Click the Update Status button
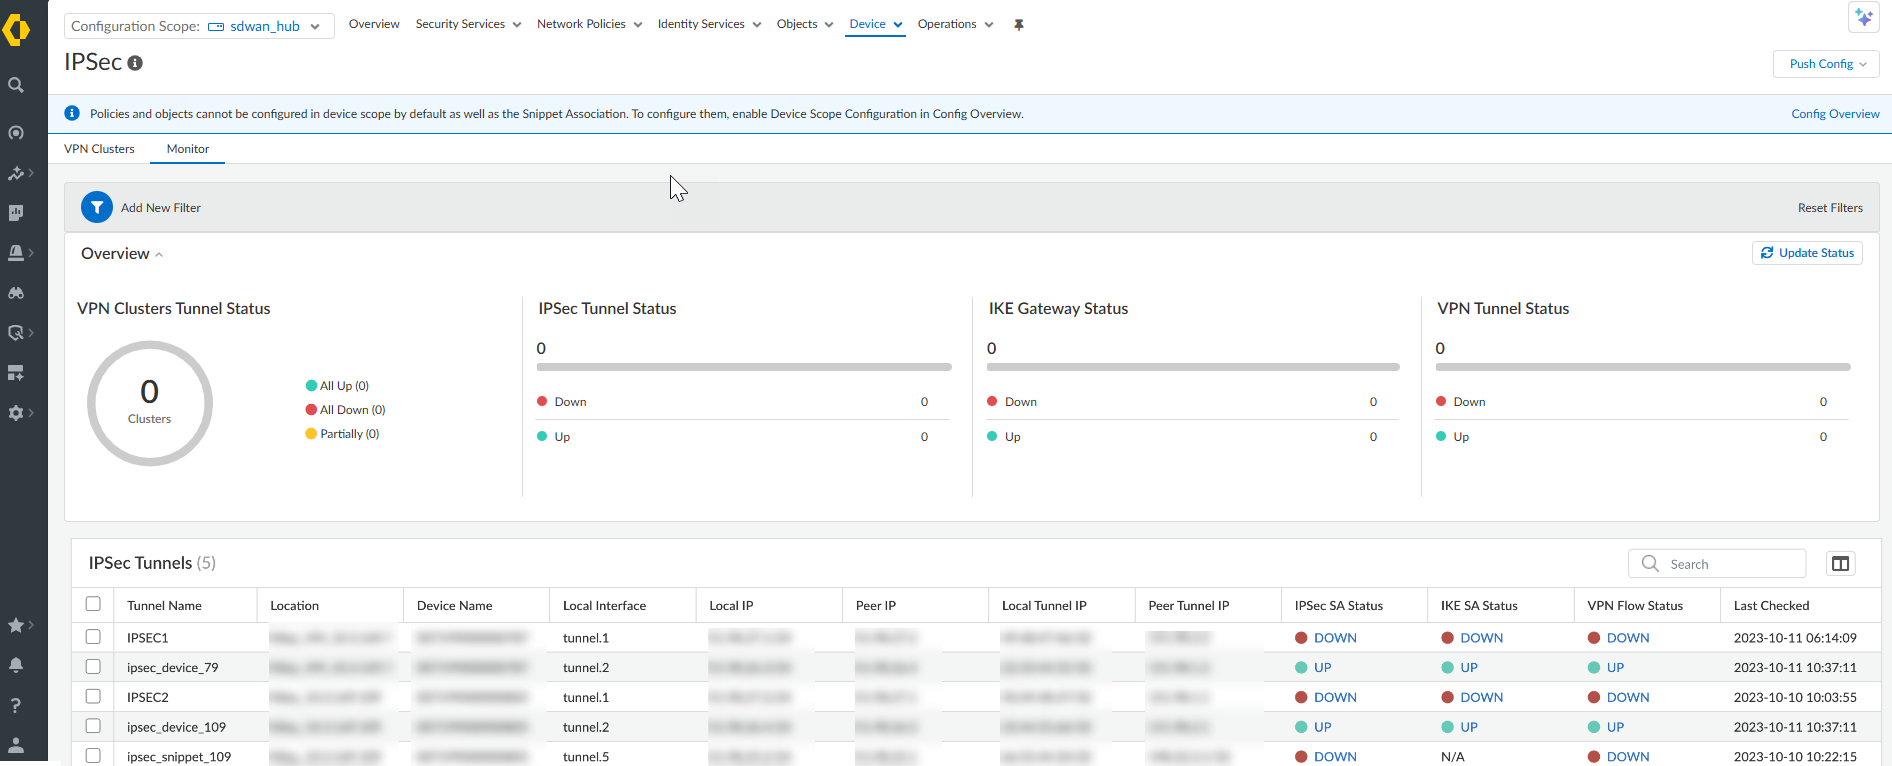 [x=1807, y=253]
